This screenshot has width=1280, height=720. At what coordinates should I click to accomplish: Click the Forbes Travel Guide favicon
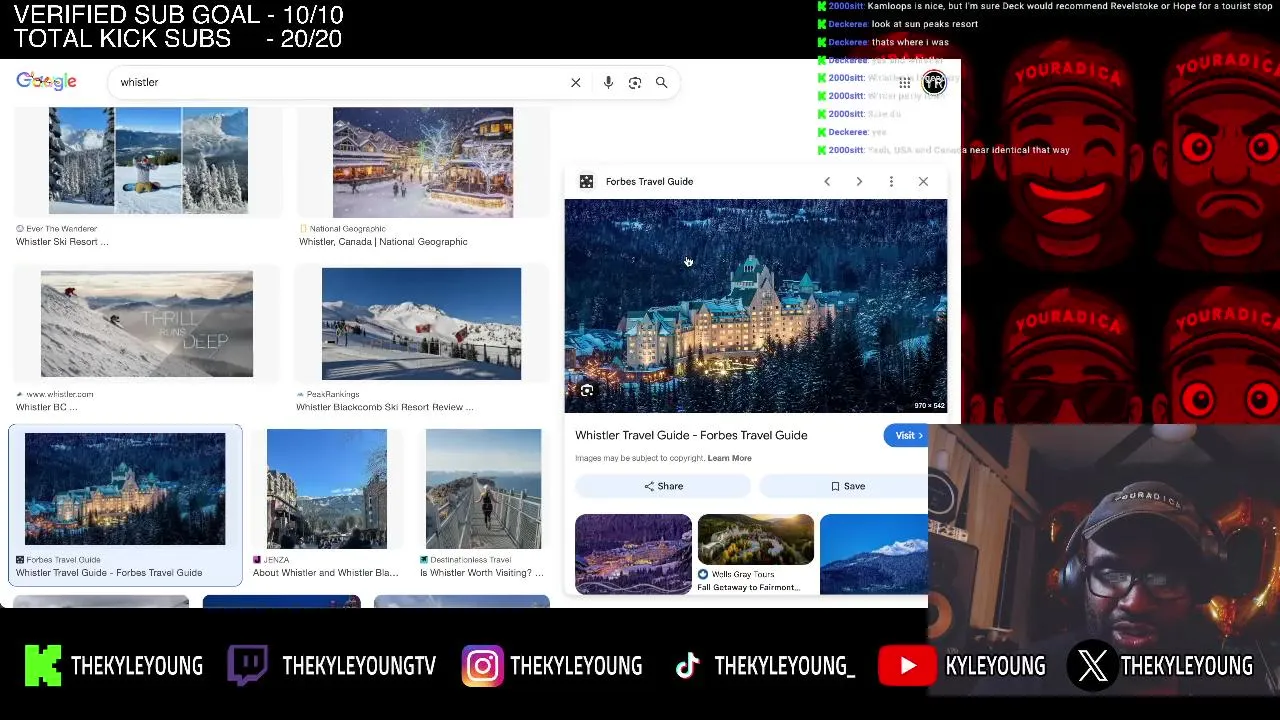[x=587, y=181]
